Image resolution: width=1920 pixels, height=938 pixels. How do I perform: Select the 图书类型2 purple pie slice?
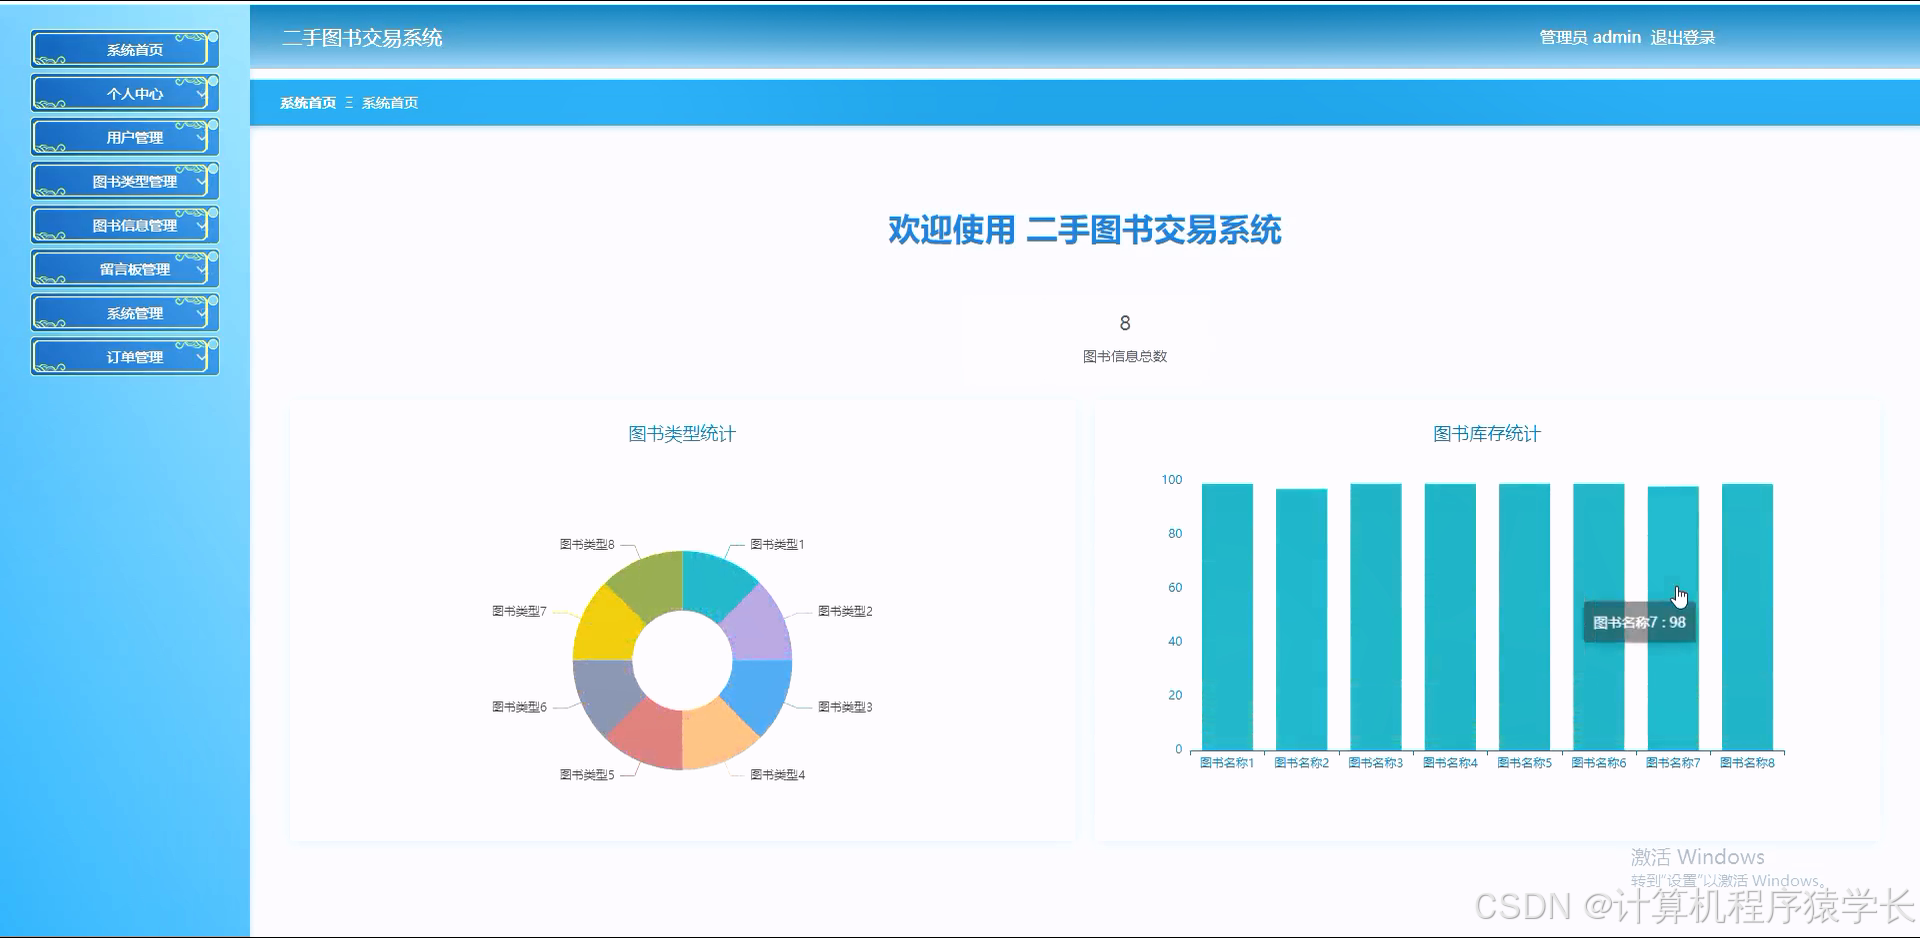click(758, 625)
